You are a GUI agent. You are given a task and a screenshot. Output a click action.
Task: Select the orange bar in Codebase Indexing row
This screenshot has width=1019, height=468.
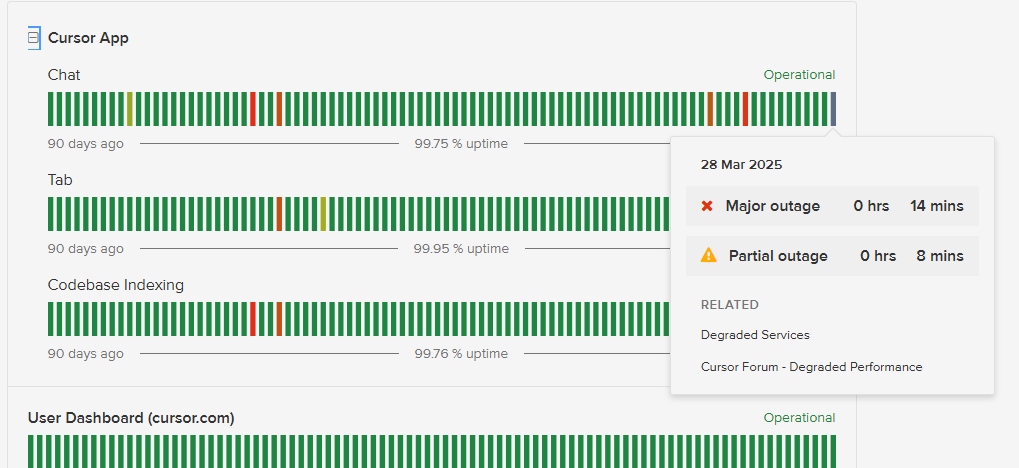279,319
